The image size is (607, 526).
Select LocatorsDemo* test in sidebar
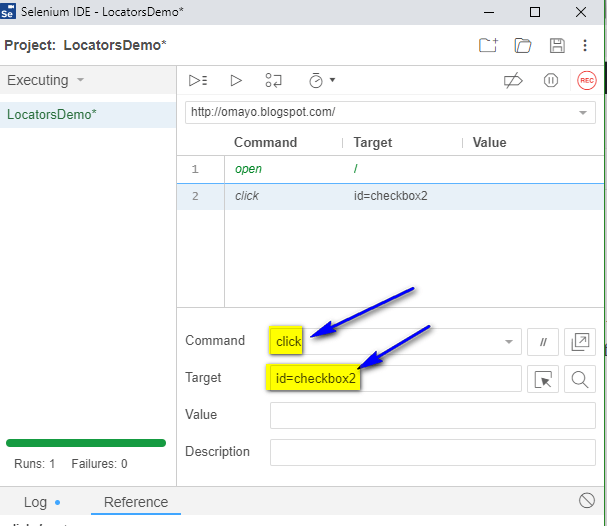point(88,115)
